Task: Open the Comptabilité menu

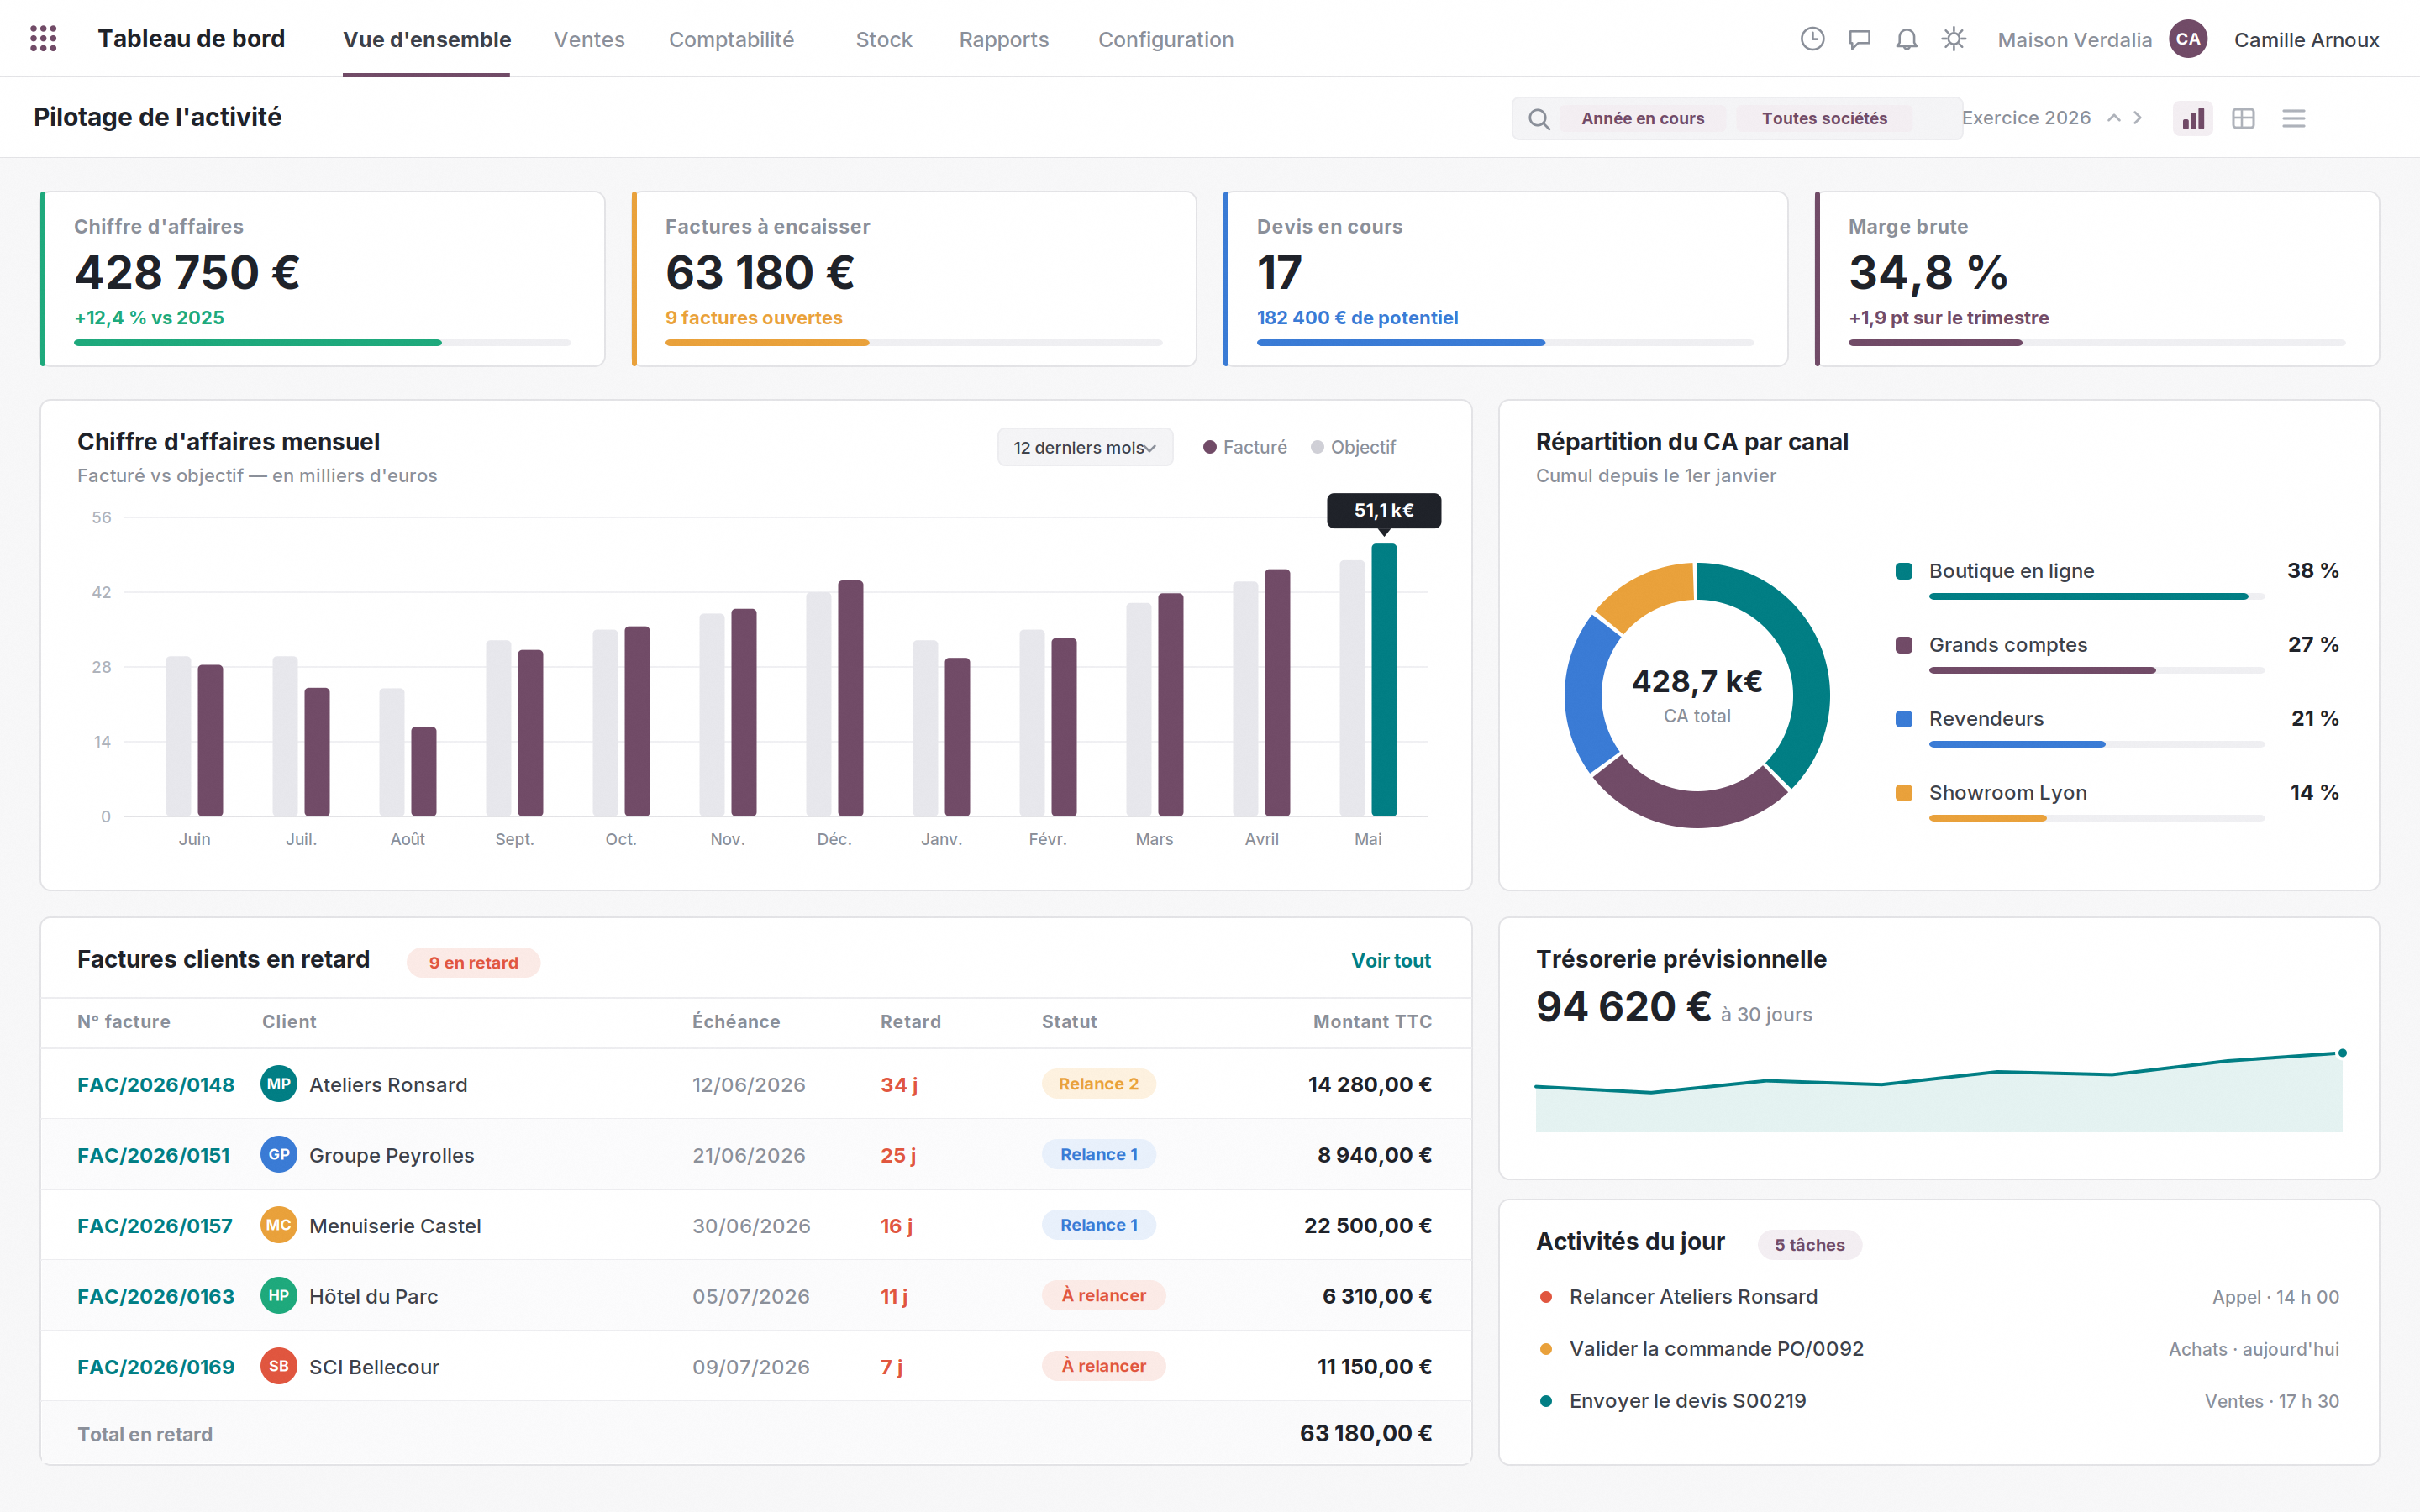Action: click(731, 40)
